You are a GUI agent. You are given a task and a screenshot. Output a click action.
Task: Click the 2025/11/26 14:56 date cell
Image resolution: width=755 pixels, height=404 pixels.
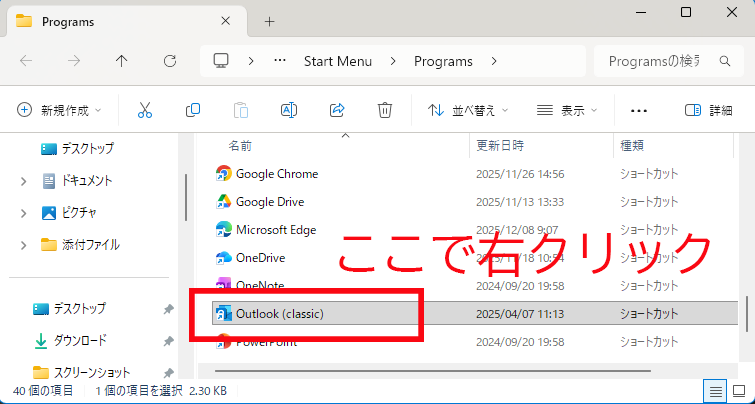(520, 174)
